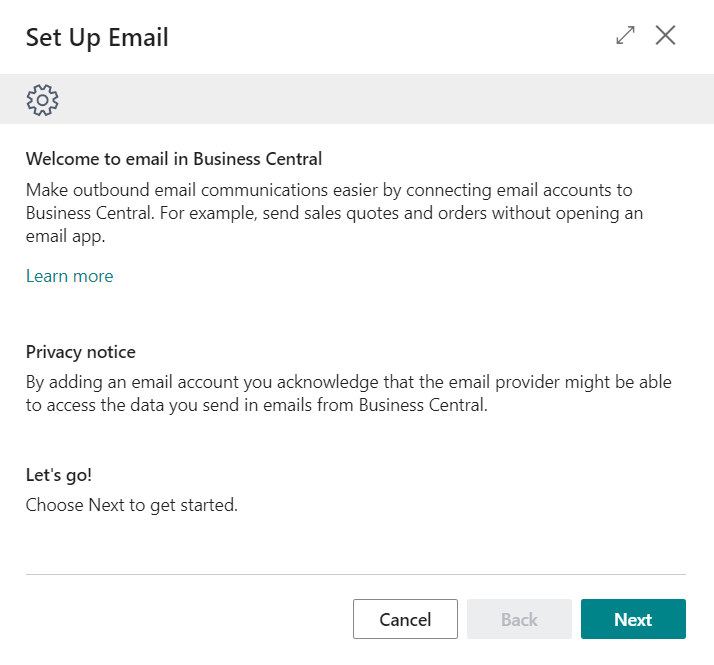Cancel the email setup

pos(405,619)
